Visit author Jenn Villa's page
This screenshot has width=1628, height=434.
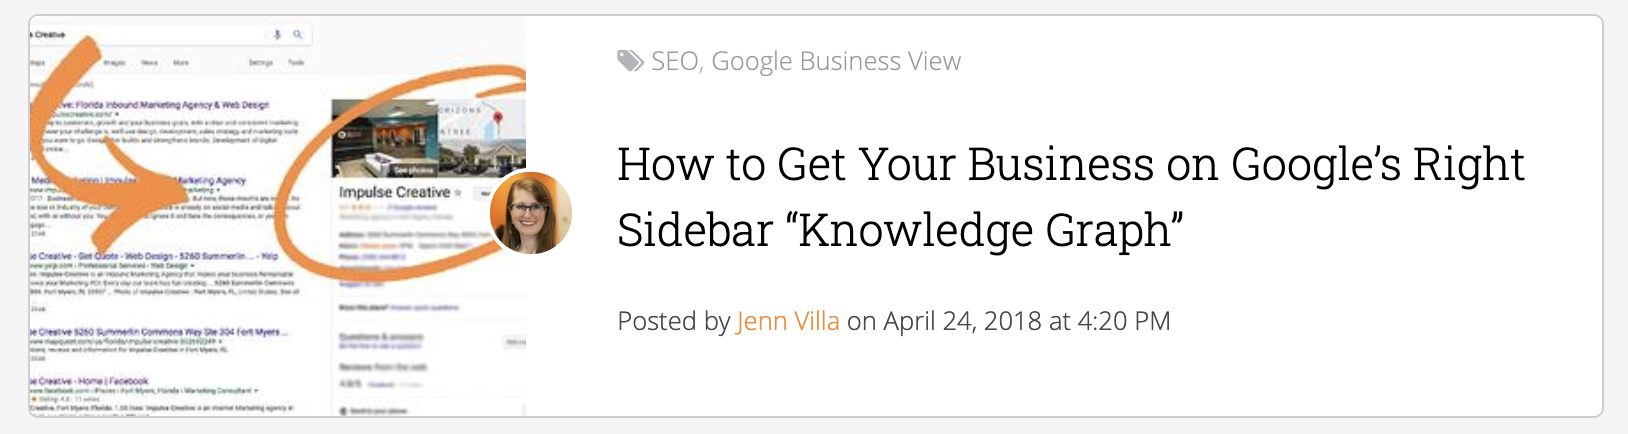coord(788,321)
